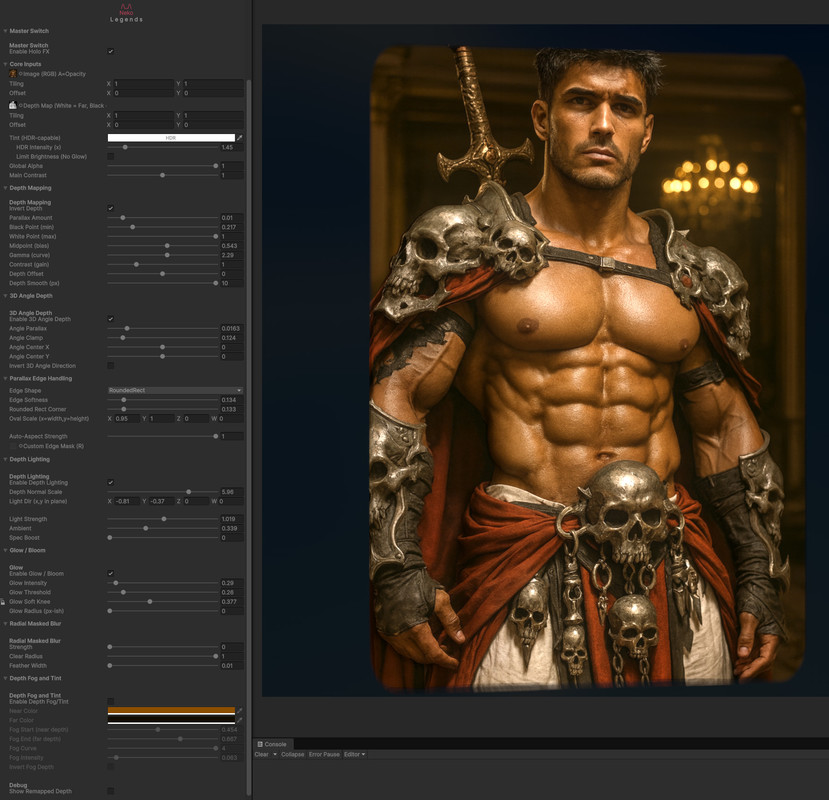Use the eyedropper beside Far Color
The image size is (829, 800).
pos(240,720)
